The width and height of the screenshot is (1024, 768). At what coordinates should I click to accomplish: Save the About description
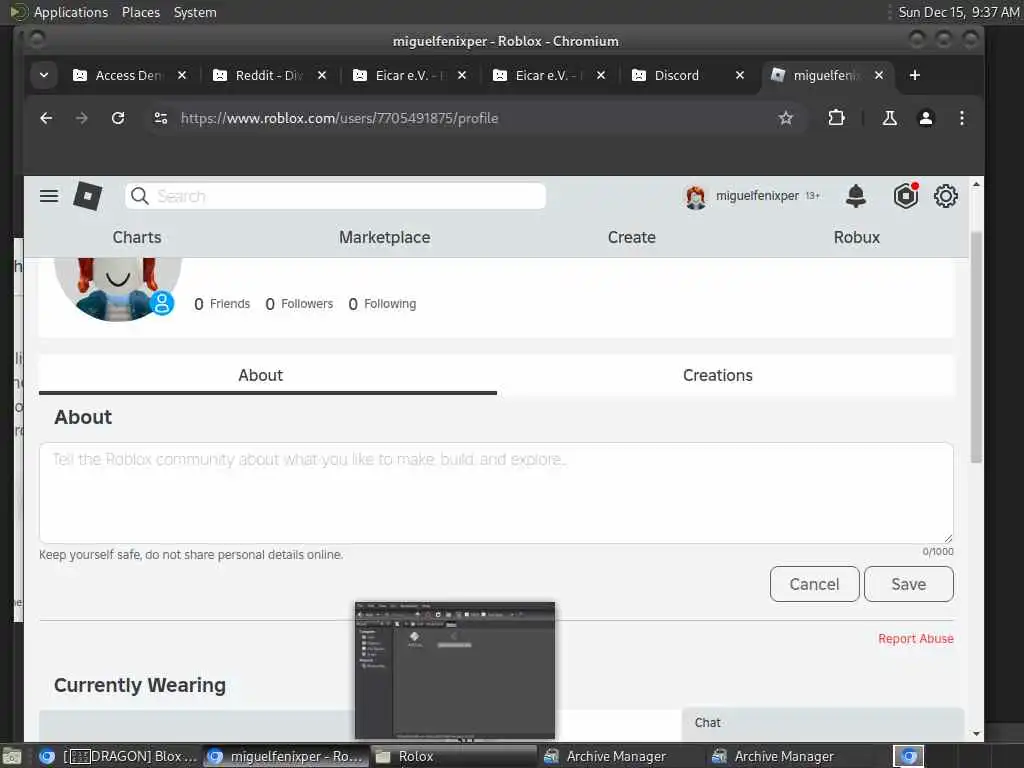(908, 584)
